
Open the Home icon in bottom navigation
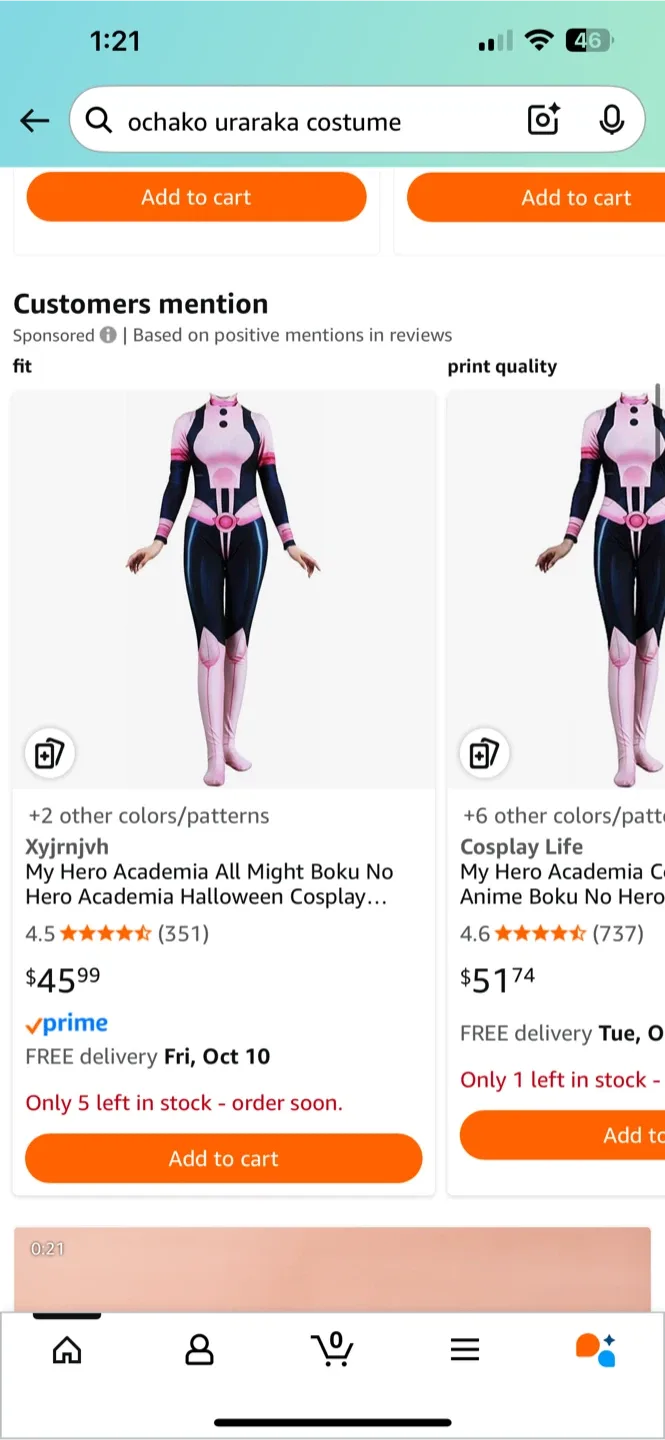point(66,1350)
